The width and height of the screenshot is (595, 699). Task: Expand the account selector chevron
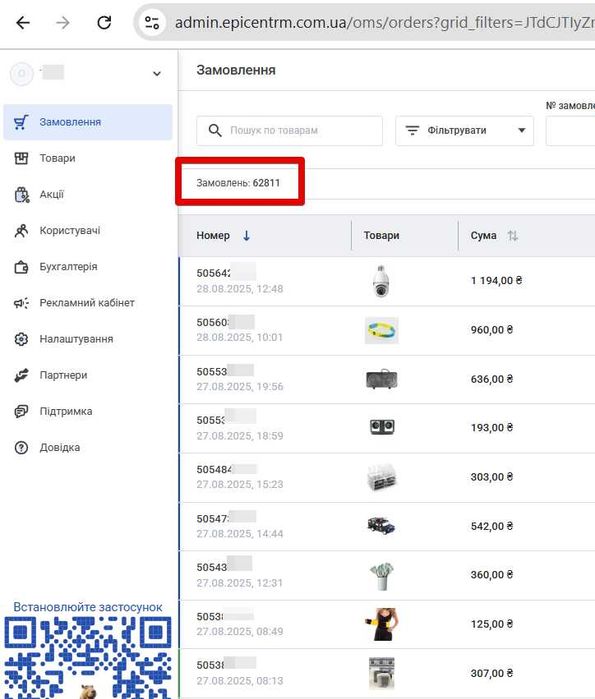tap(157, 74)
